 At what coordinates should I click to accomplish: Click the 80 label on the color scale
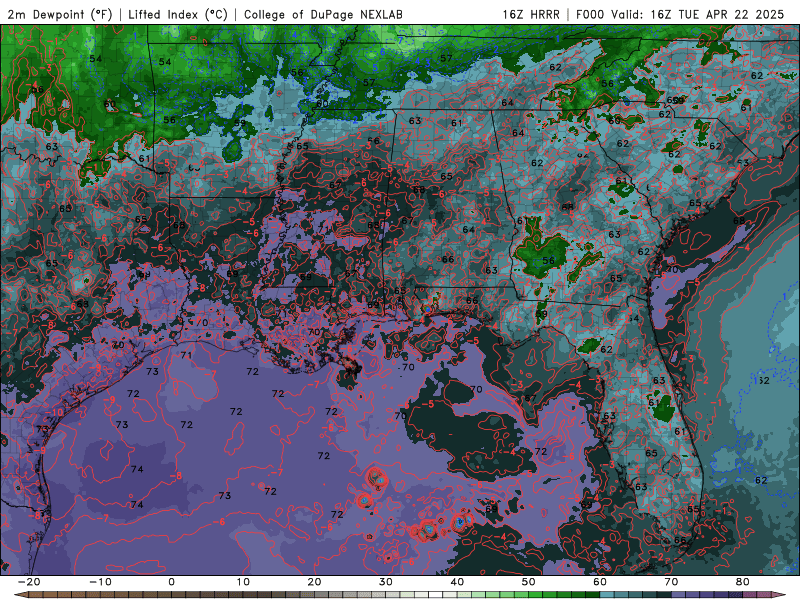tap(743, 582)
